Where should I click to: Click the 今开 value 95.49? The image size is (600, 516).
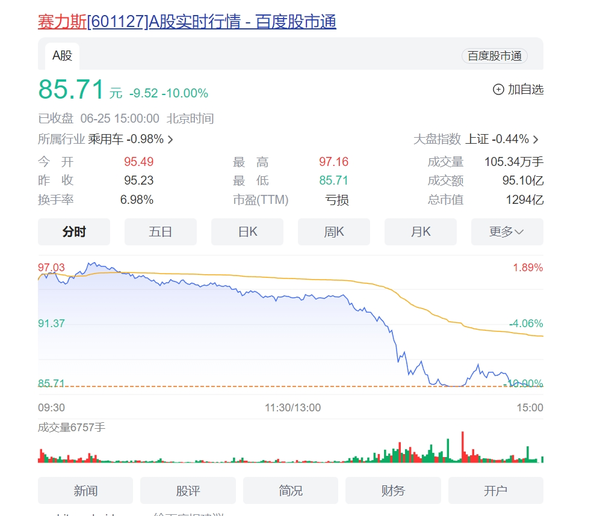point(139,162)
